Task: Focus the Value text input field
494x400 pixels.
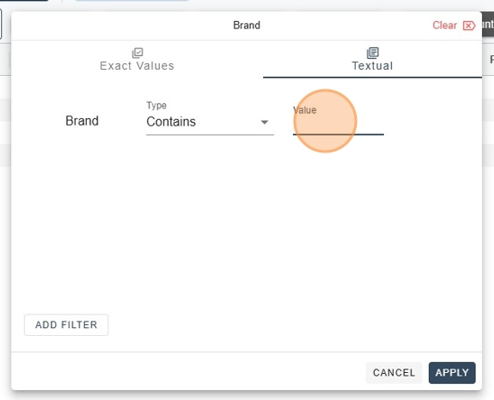Action: click(338, 124)
